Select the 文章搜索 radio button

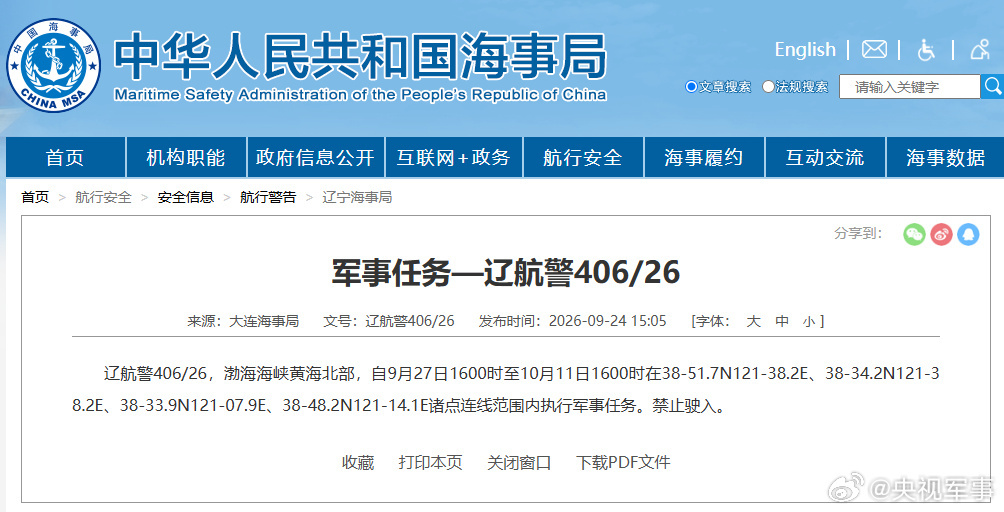691,86
